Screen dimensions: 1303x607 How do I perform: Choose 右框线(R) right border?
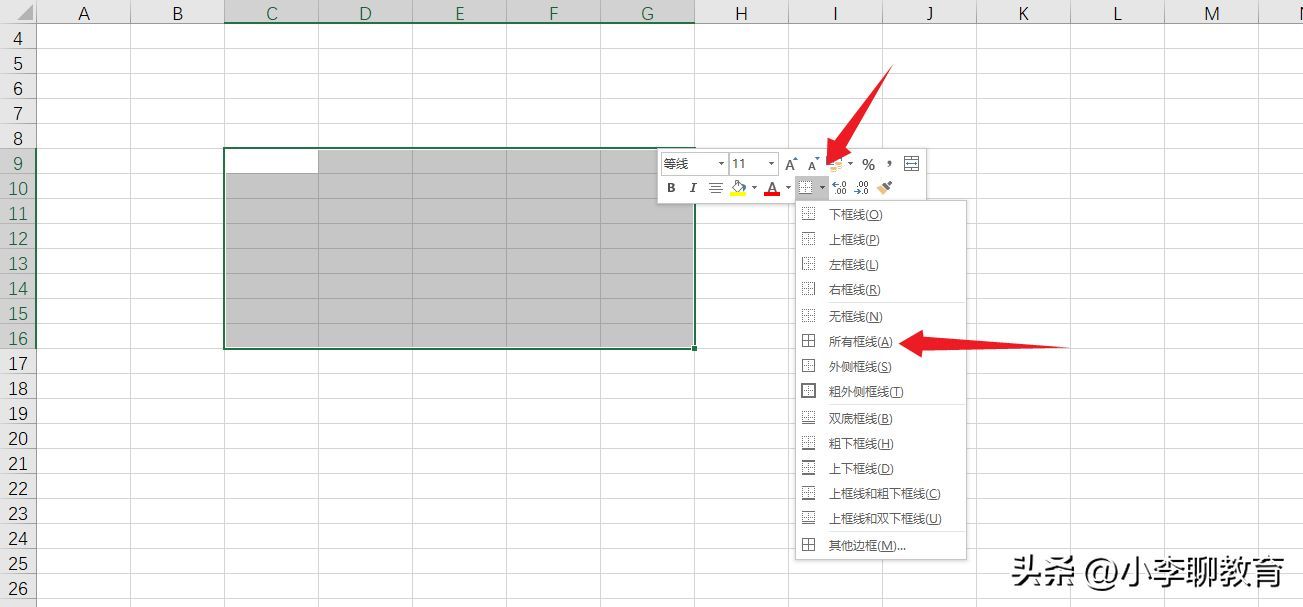[881, 289]
